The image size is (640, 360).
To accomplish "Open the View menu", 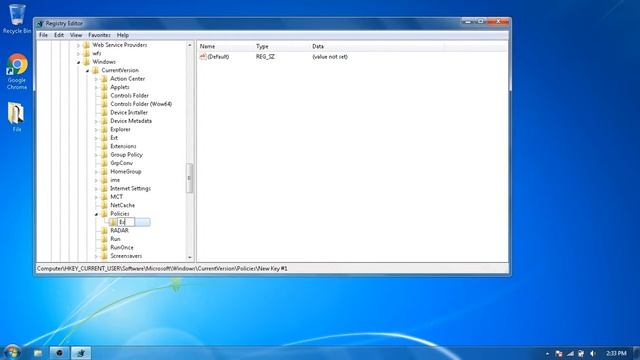I will point(76,35).
